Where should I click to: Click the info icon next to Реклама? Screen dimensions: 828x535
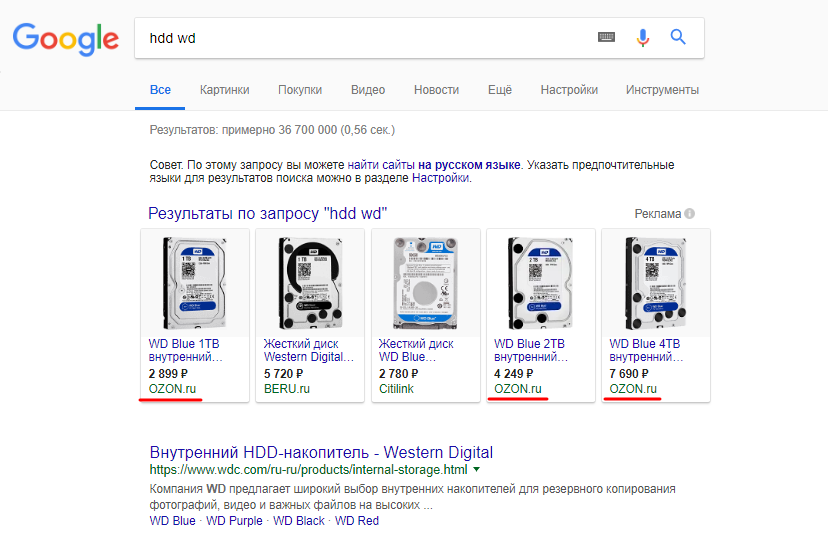(x=690, y=213)
